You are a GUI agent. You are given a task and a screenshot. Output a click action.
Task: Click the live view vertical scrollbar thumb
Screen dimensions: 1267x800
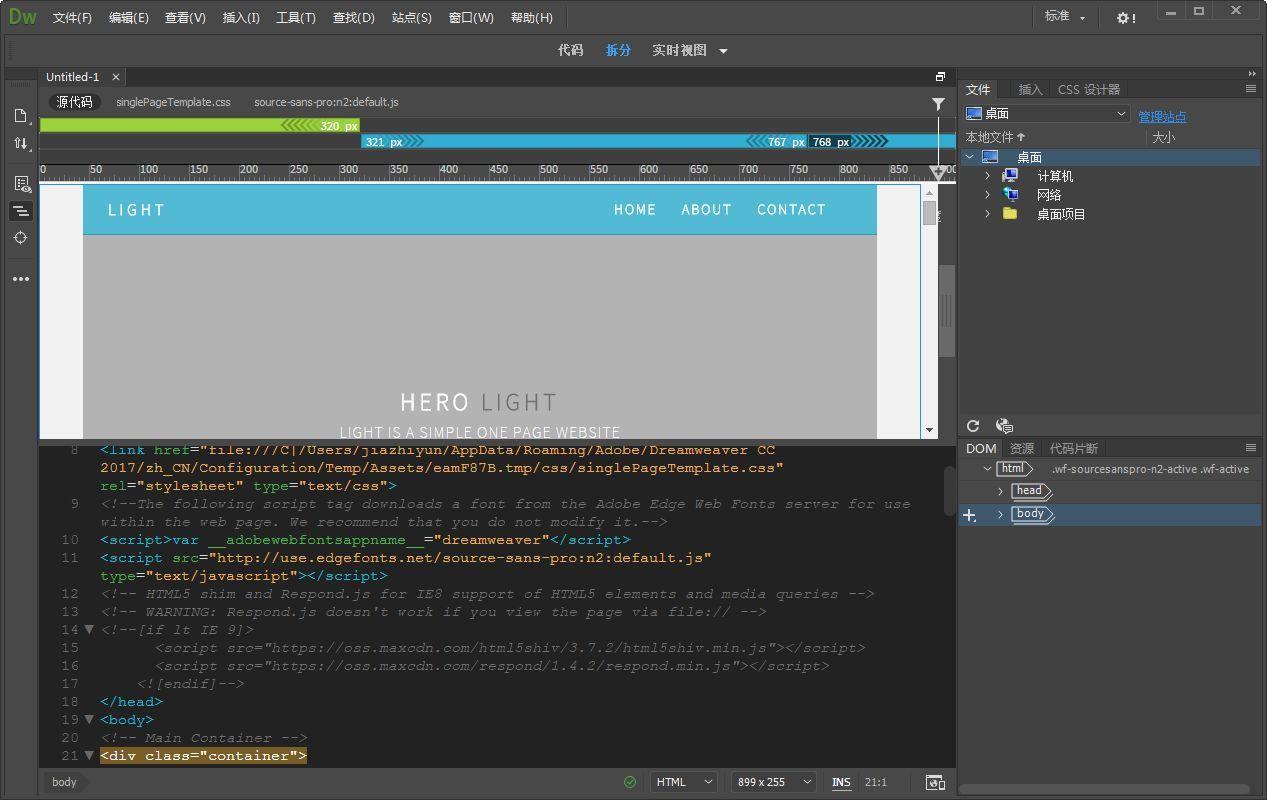click(x=930, y=213)
